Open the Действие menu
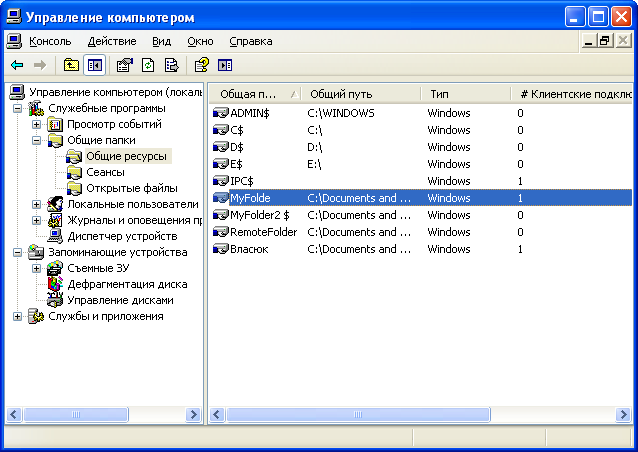 [112, 41]
